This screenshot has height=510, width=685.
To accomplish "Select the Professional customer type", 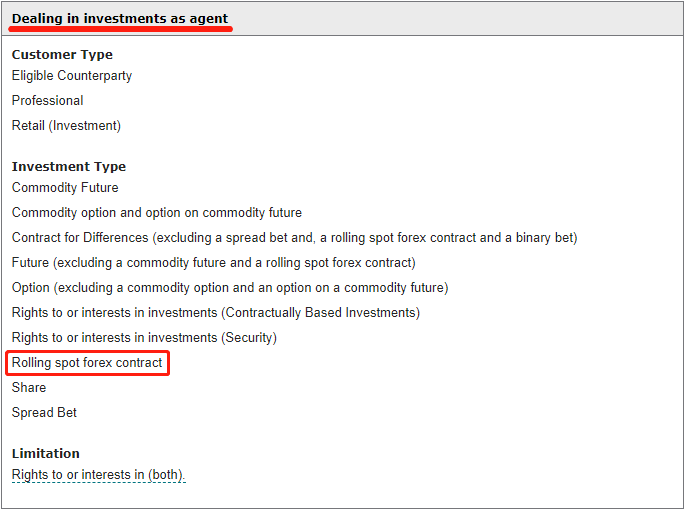I will coord(48,100).
